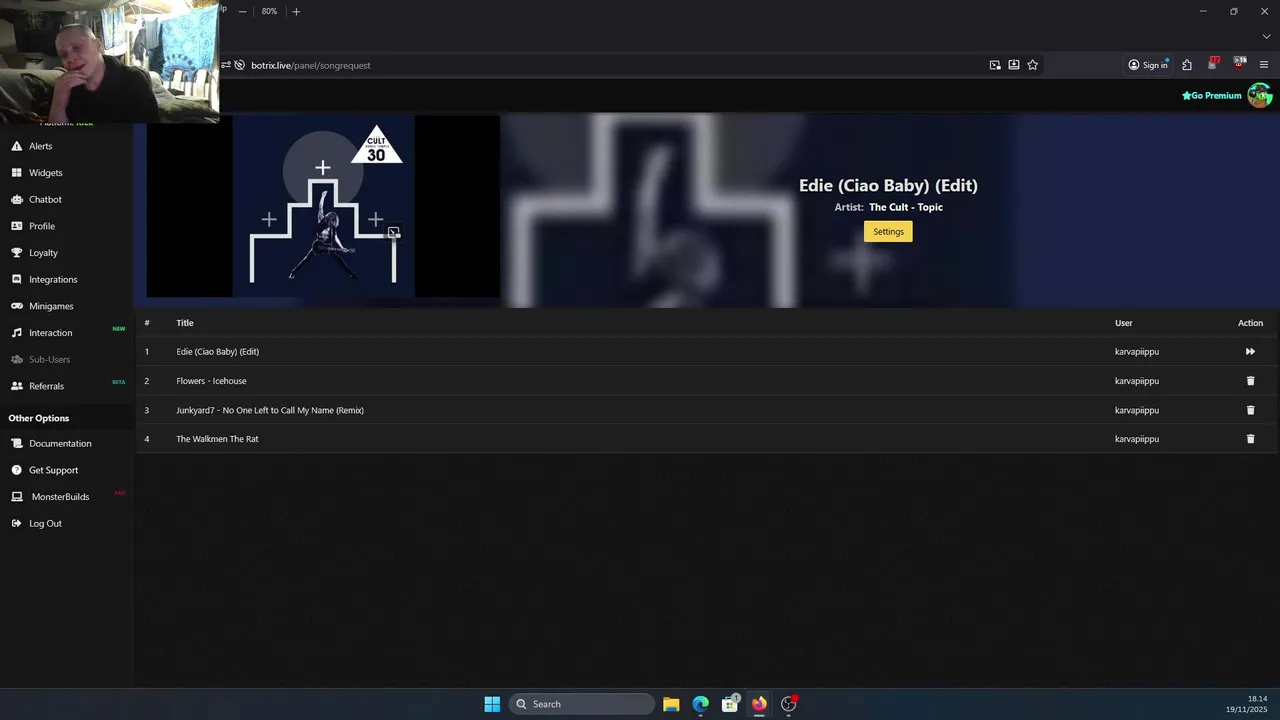1280x720 pixels.
Task: Delete Junkyard7 song from the queue
Action: point(1250,410)
